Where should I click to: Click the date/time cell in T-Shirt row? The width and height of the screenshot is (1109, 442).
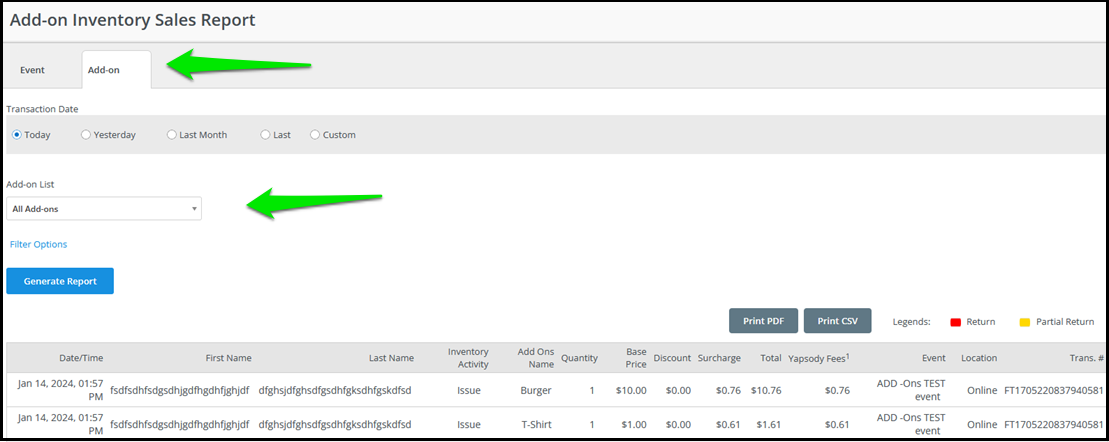pos(60,424)
